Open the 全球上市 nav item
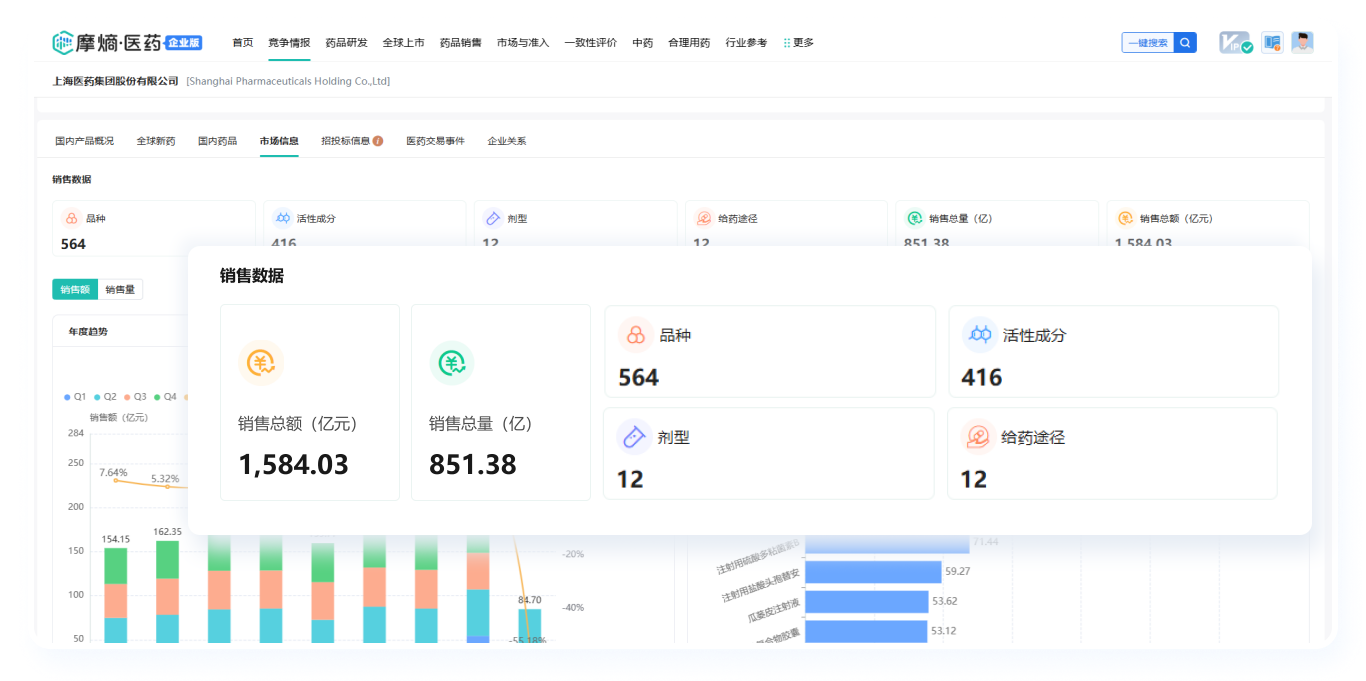Screen dimensions: 1366x681 (x=403, y=43)
